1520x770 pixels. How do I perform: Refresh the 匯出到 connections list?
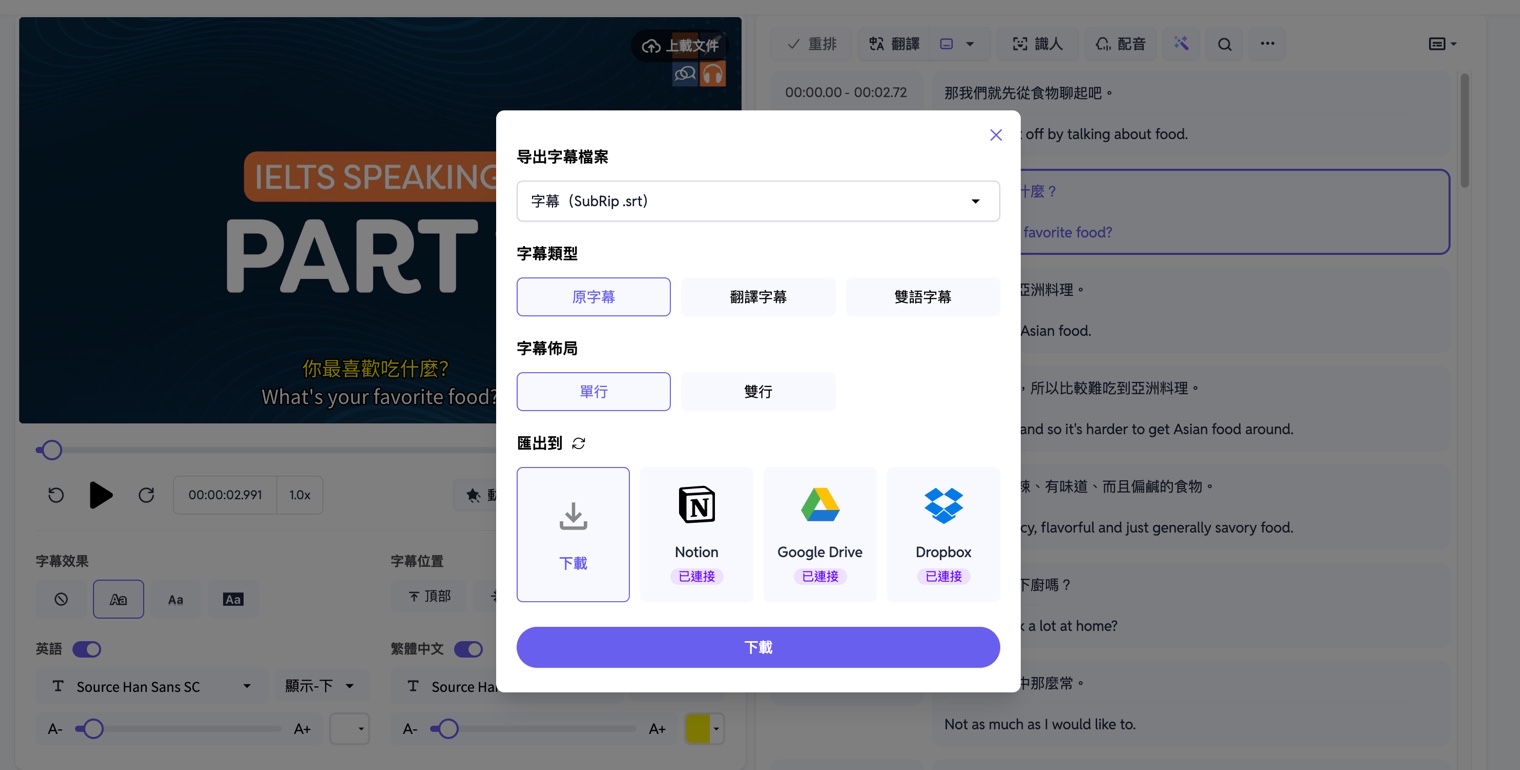[578, 443]
